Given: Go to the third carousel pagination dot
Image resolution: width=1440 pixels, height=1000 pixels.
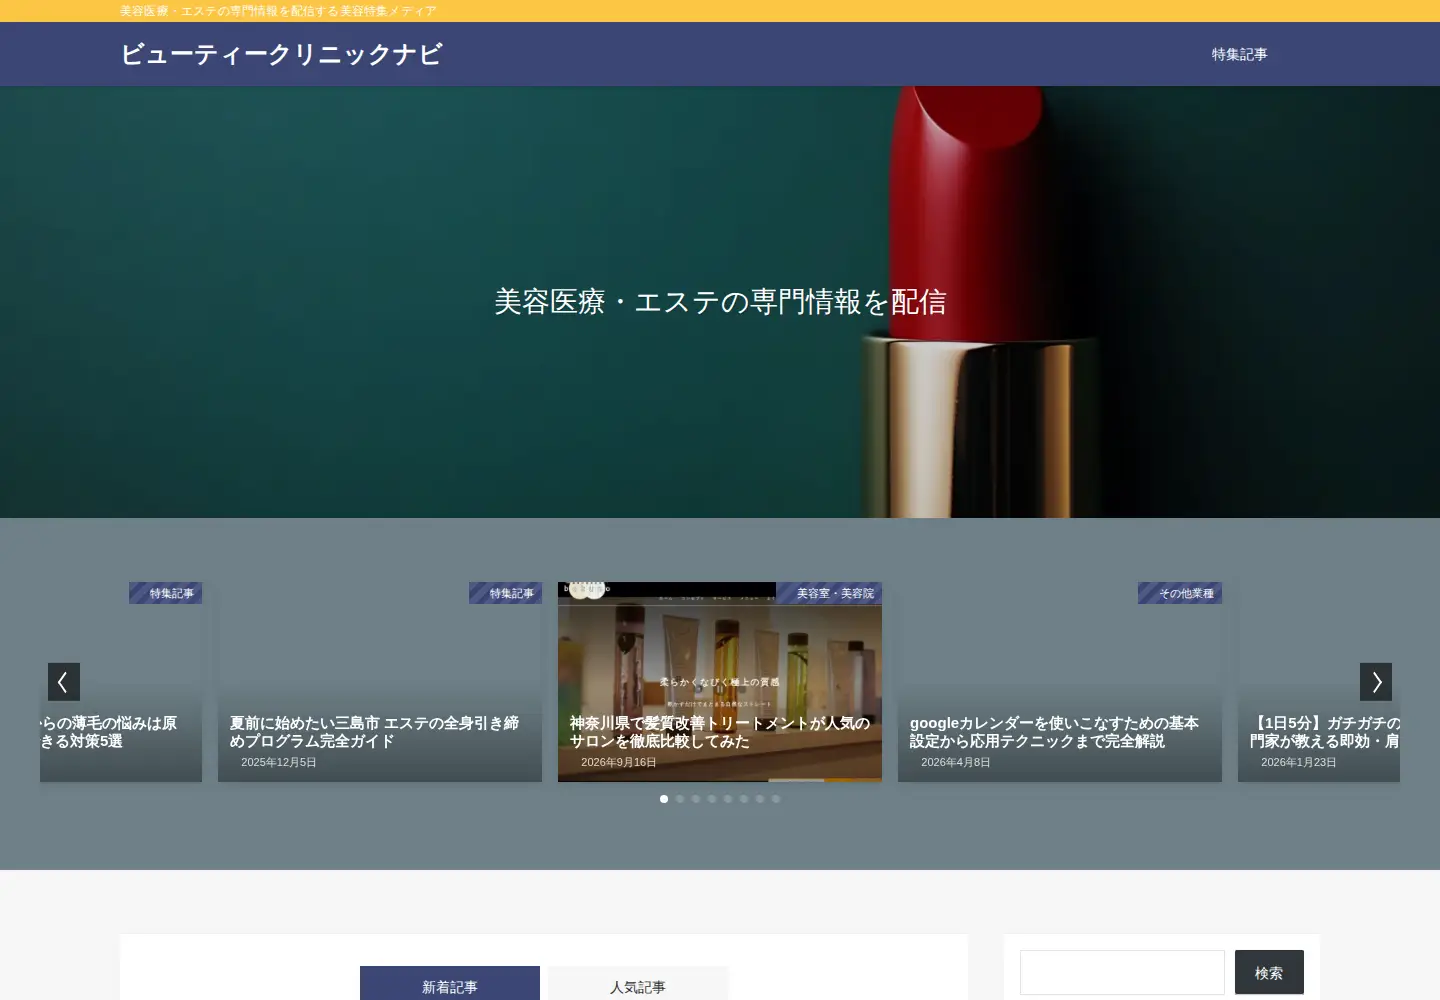Looking at the screenshot, I should pos(696,799).
